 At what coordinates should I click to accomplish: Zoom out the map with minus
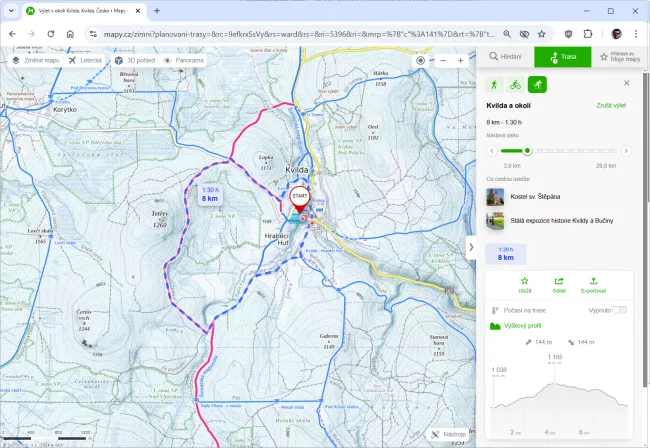click(442, 60)
